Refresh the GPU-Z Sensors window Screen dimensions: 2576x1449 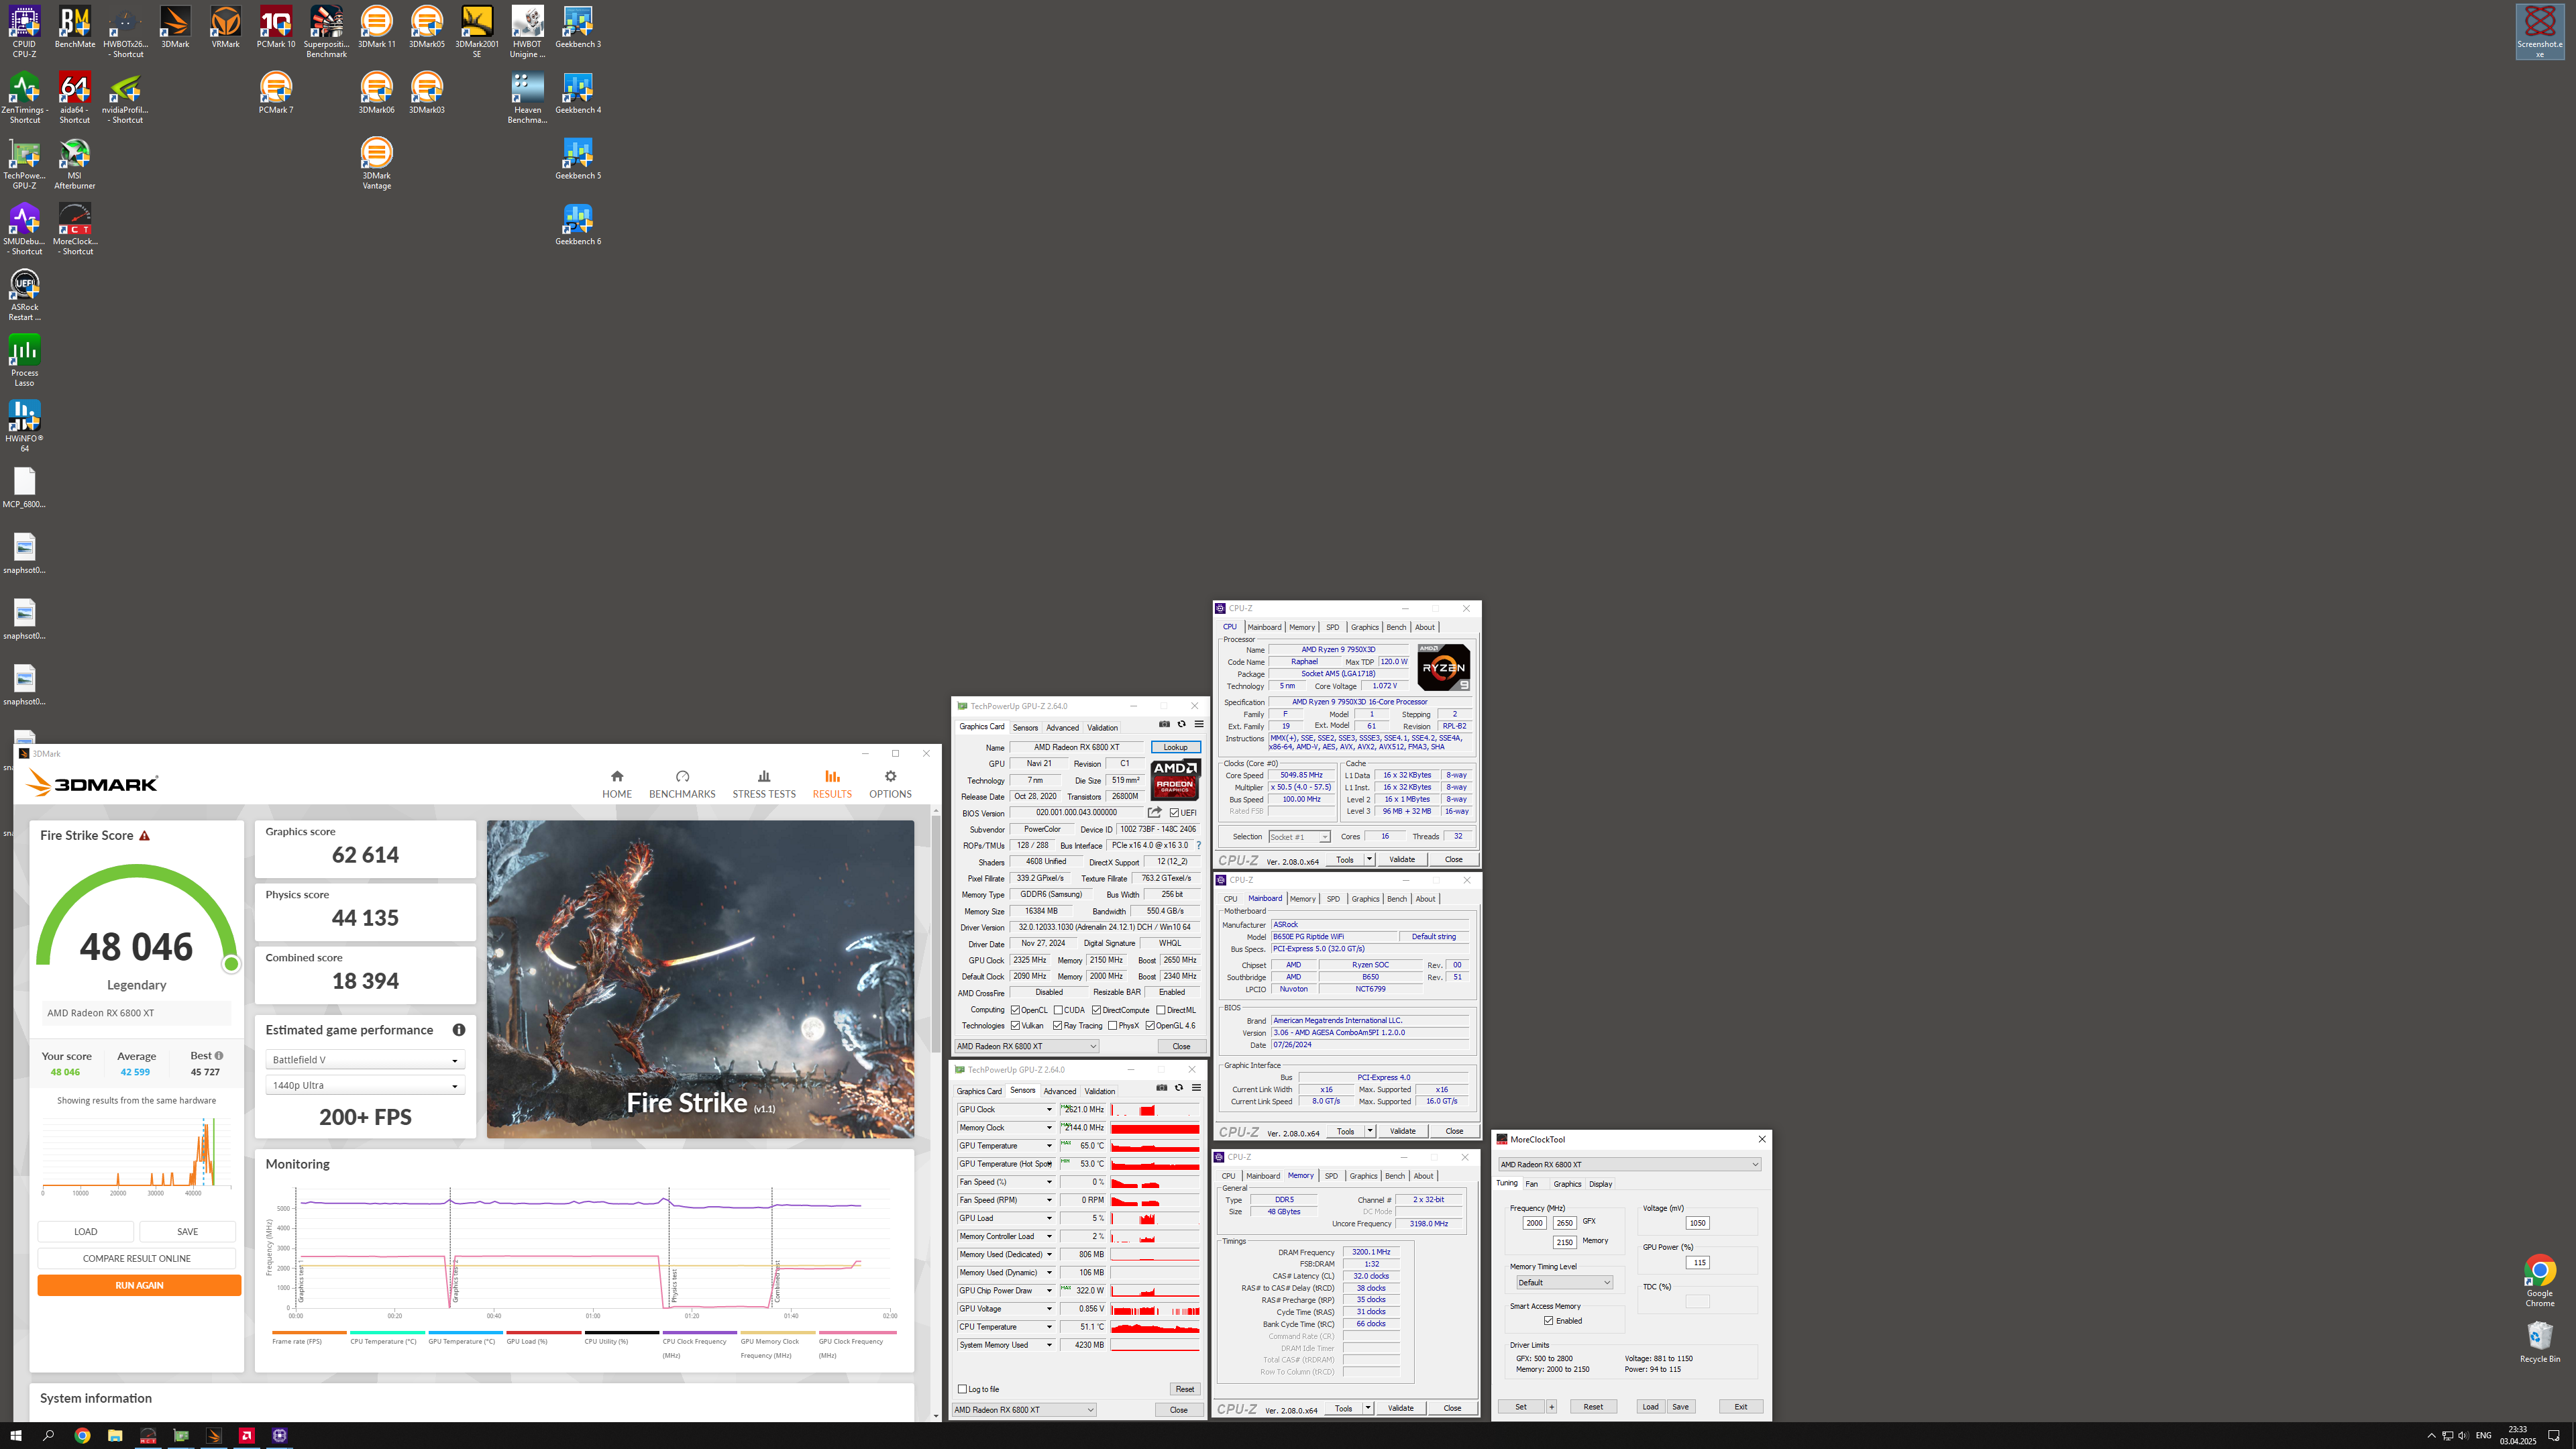1178,1089
